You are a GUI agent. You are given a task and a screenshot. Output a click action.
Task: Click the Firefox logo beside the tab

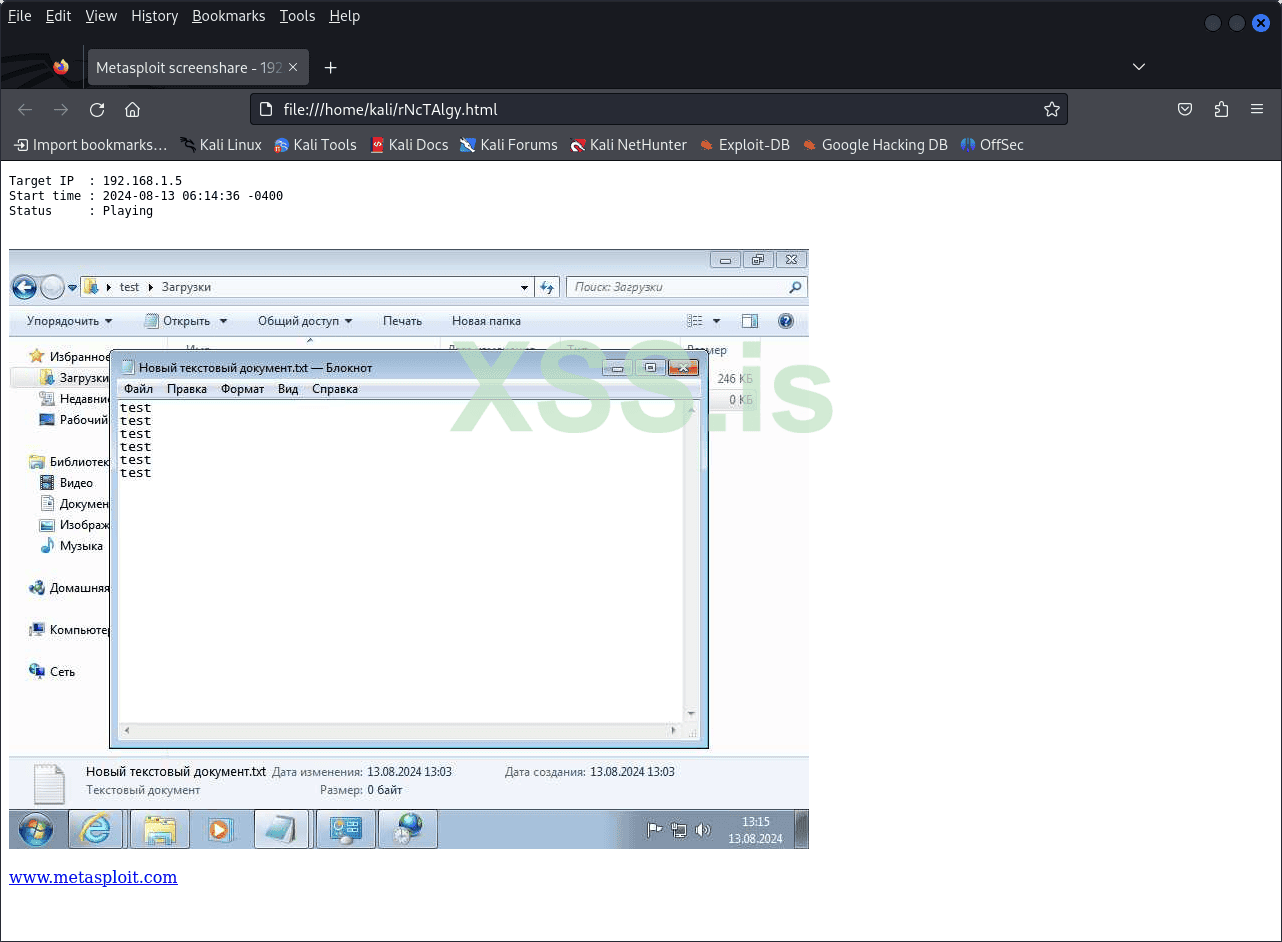tap(61, 67)
